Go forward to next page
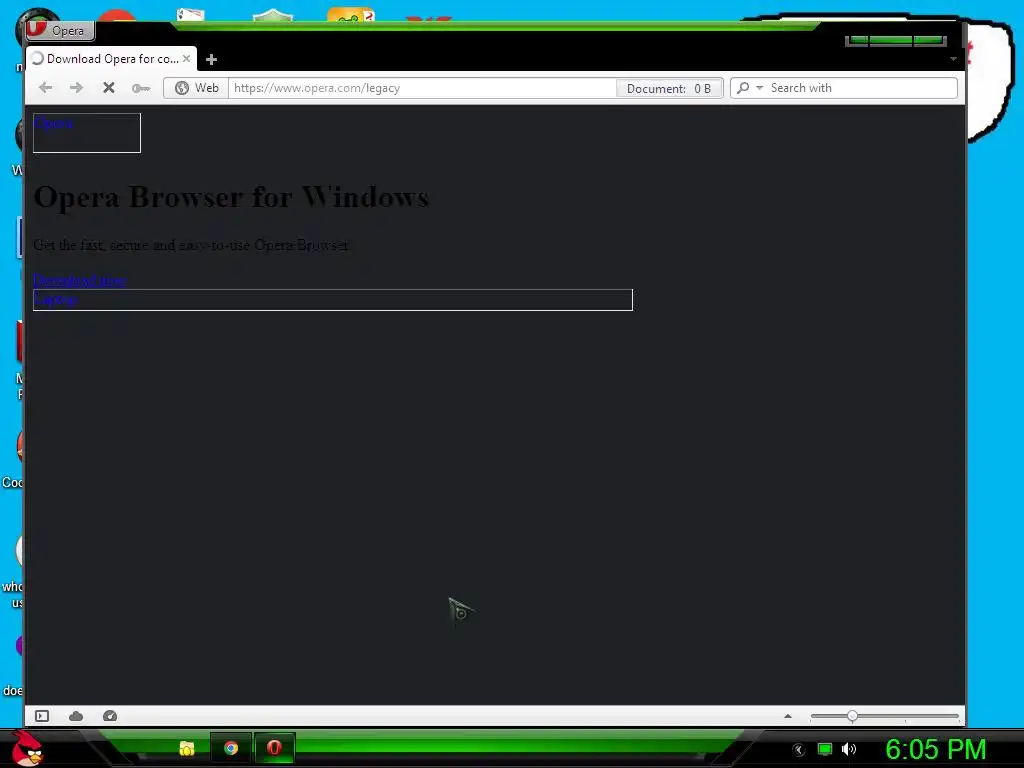This screenshot has width=1024, height=768. [x=76, y=88]
